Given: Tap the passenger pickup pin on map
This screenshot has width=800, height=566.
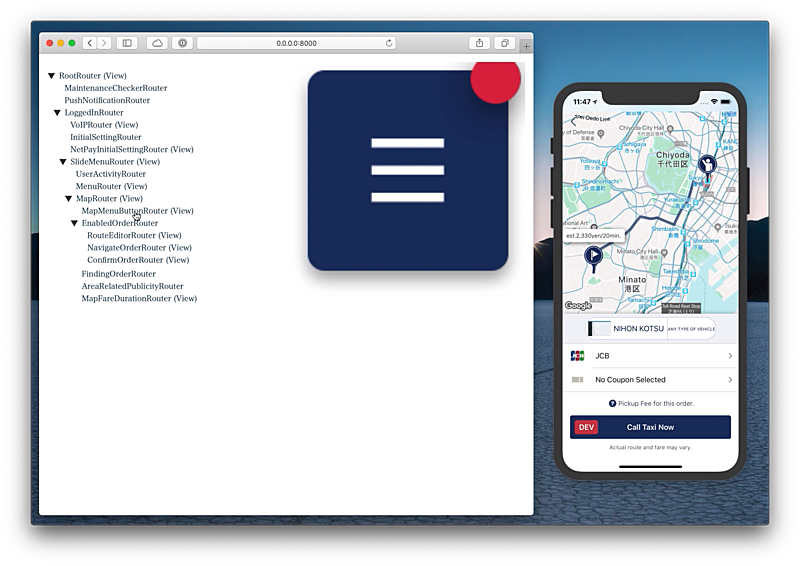Looking at the screenshot, I should pos(707,166).
